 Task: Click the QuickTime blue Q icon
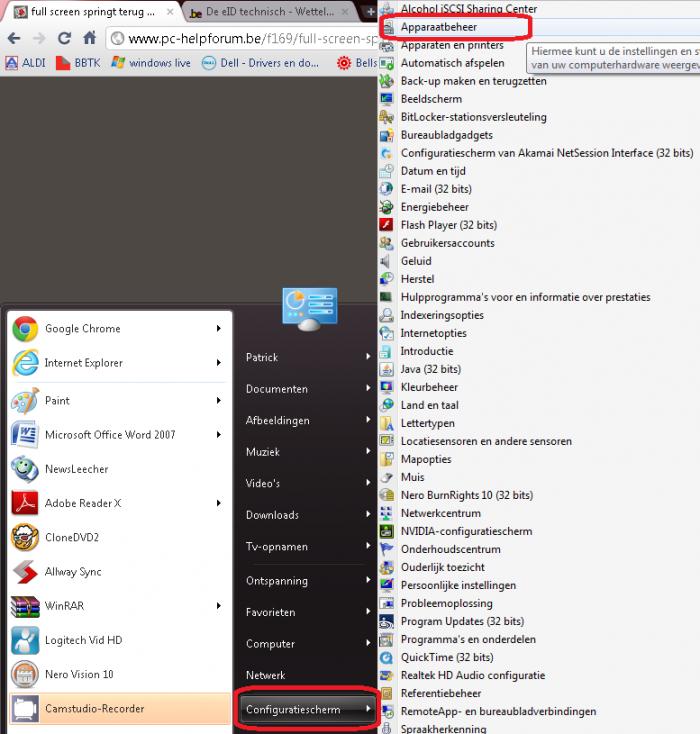386,657
